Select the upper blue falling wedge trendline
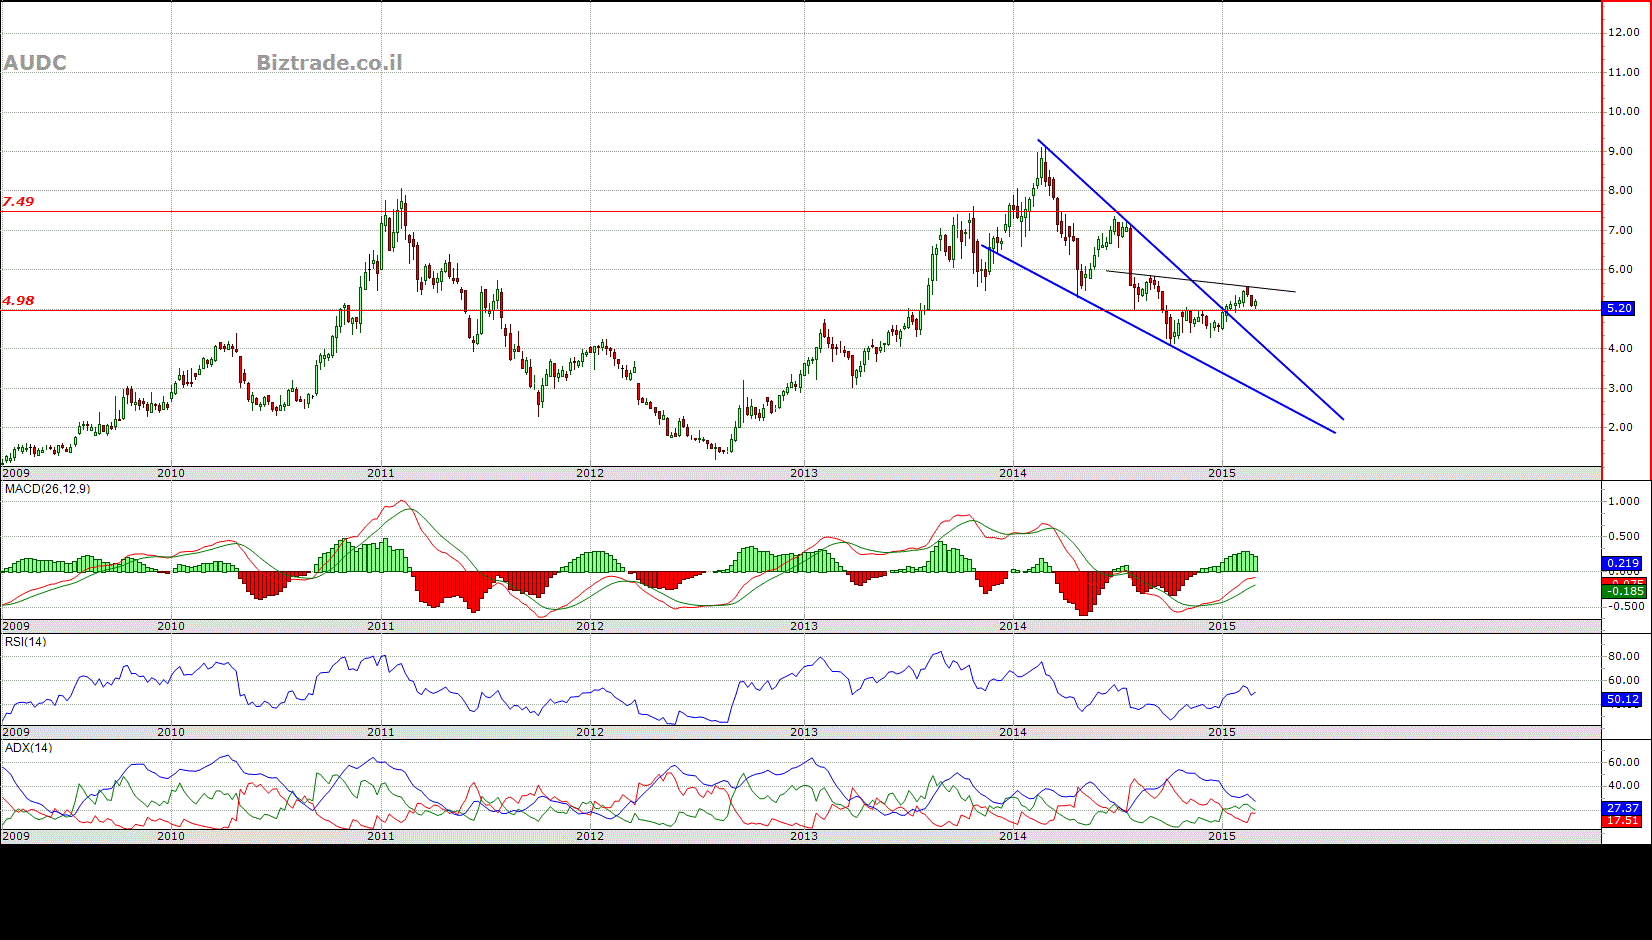 (x=1190, y=279)
